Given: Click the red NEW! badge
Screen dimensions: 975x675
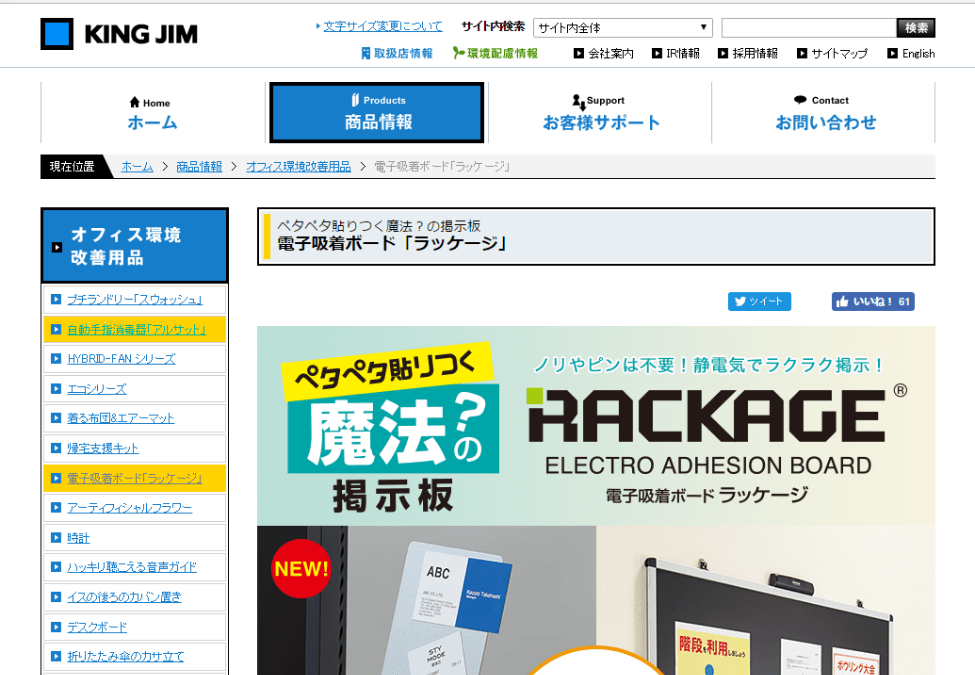Looking at the screenshot, I should coord(301,569).
